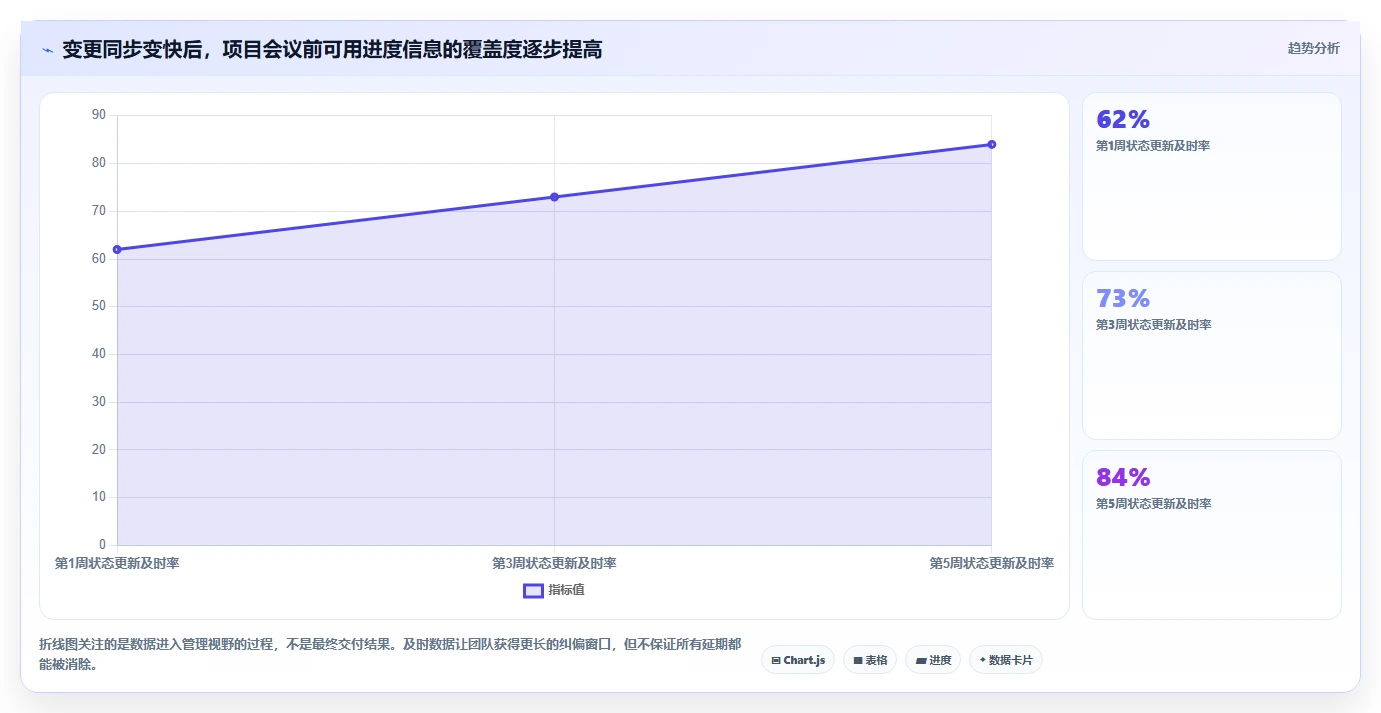
Task: Select the 第1周 data point at 62
Action: click(x=117, y=249)
